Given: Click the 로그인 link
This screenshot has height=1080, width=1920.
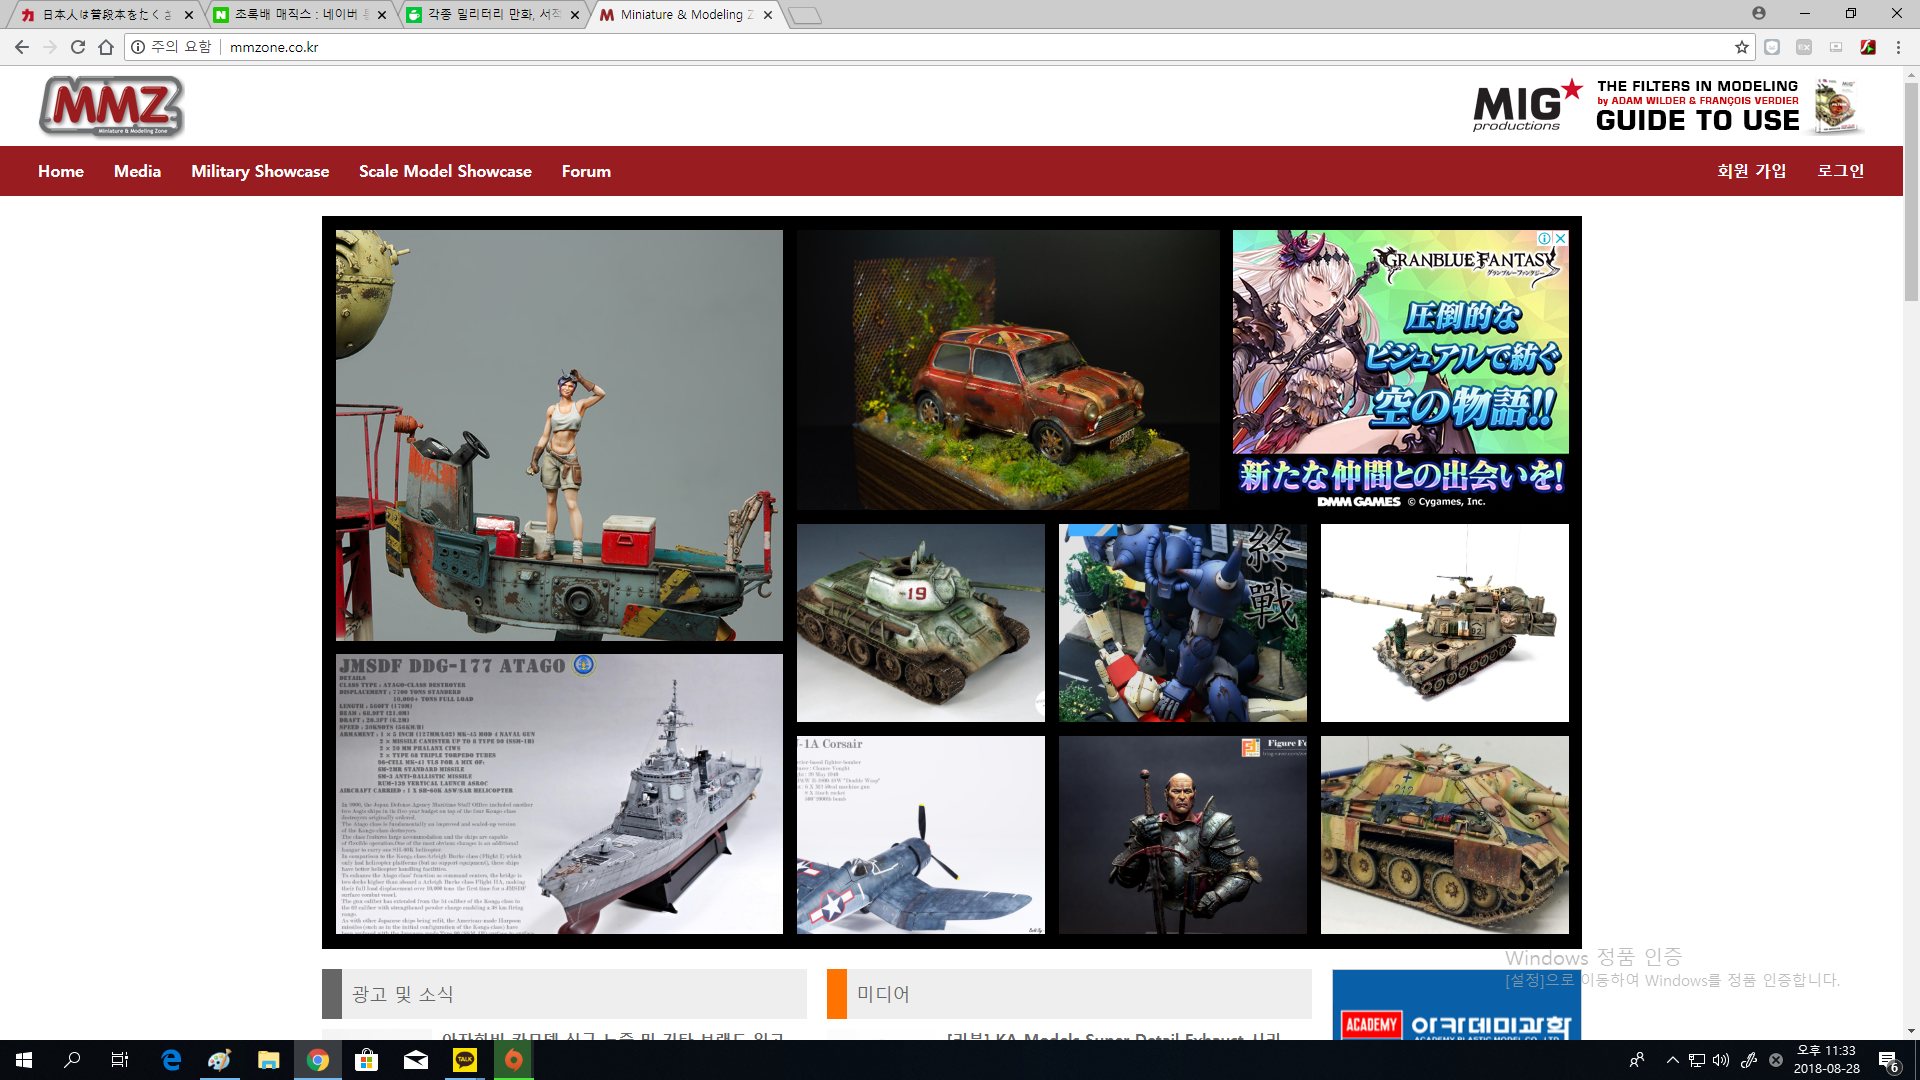Looking at the screenshot, I should (x=1840, y=171).
